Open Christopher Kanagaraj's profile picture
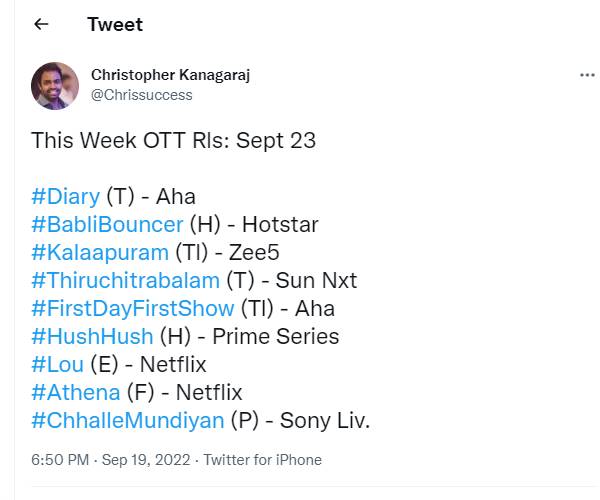 pyautogui.click(x=55, y=86)
